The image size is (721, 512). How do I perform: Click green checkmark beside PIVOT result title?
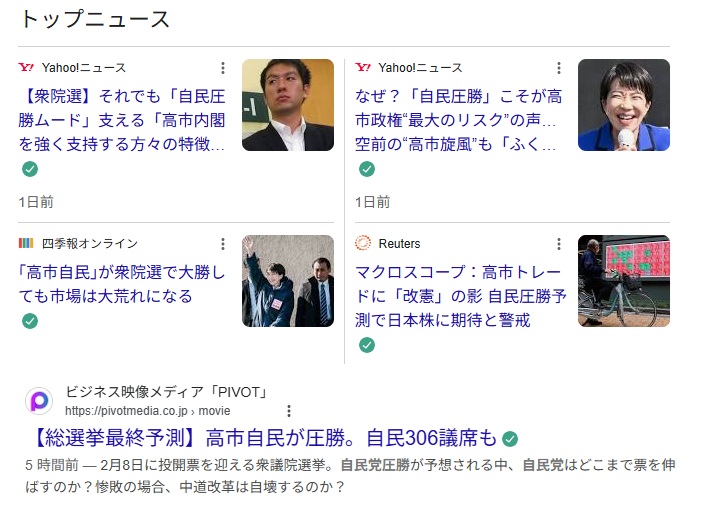(509, 439)
